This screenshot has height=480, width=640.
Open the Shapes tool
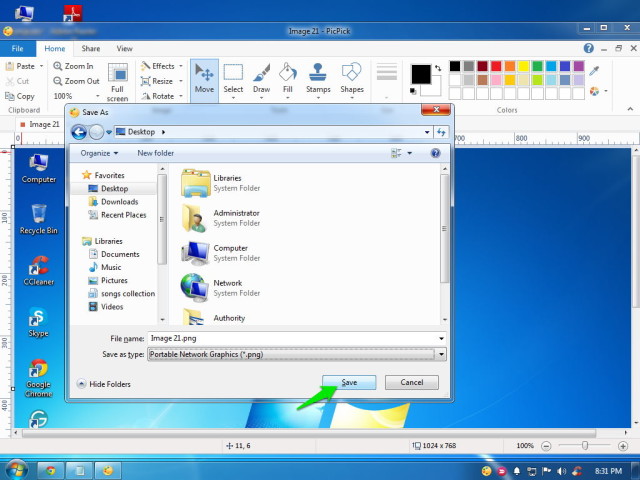pos(351,80)
